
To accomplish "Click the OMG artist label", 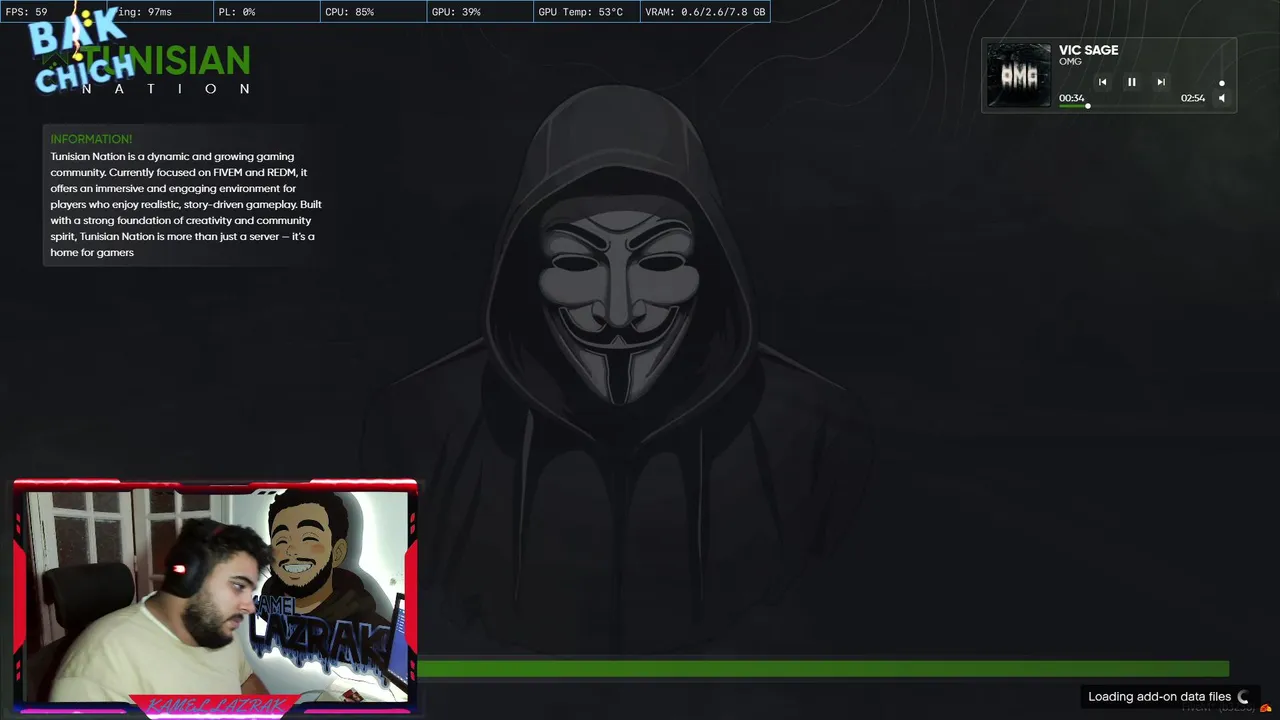I will point(1070,62).
